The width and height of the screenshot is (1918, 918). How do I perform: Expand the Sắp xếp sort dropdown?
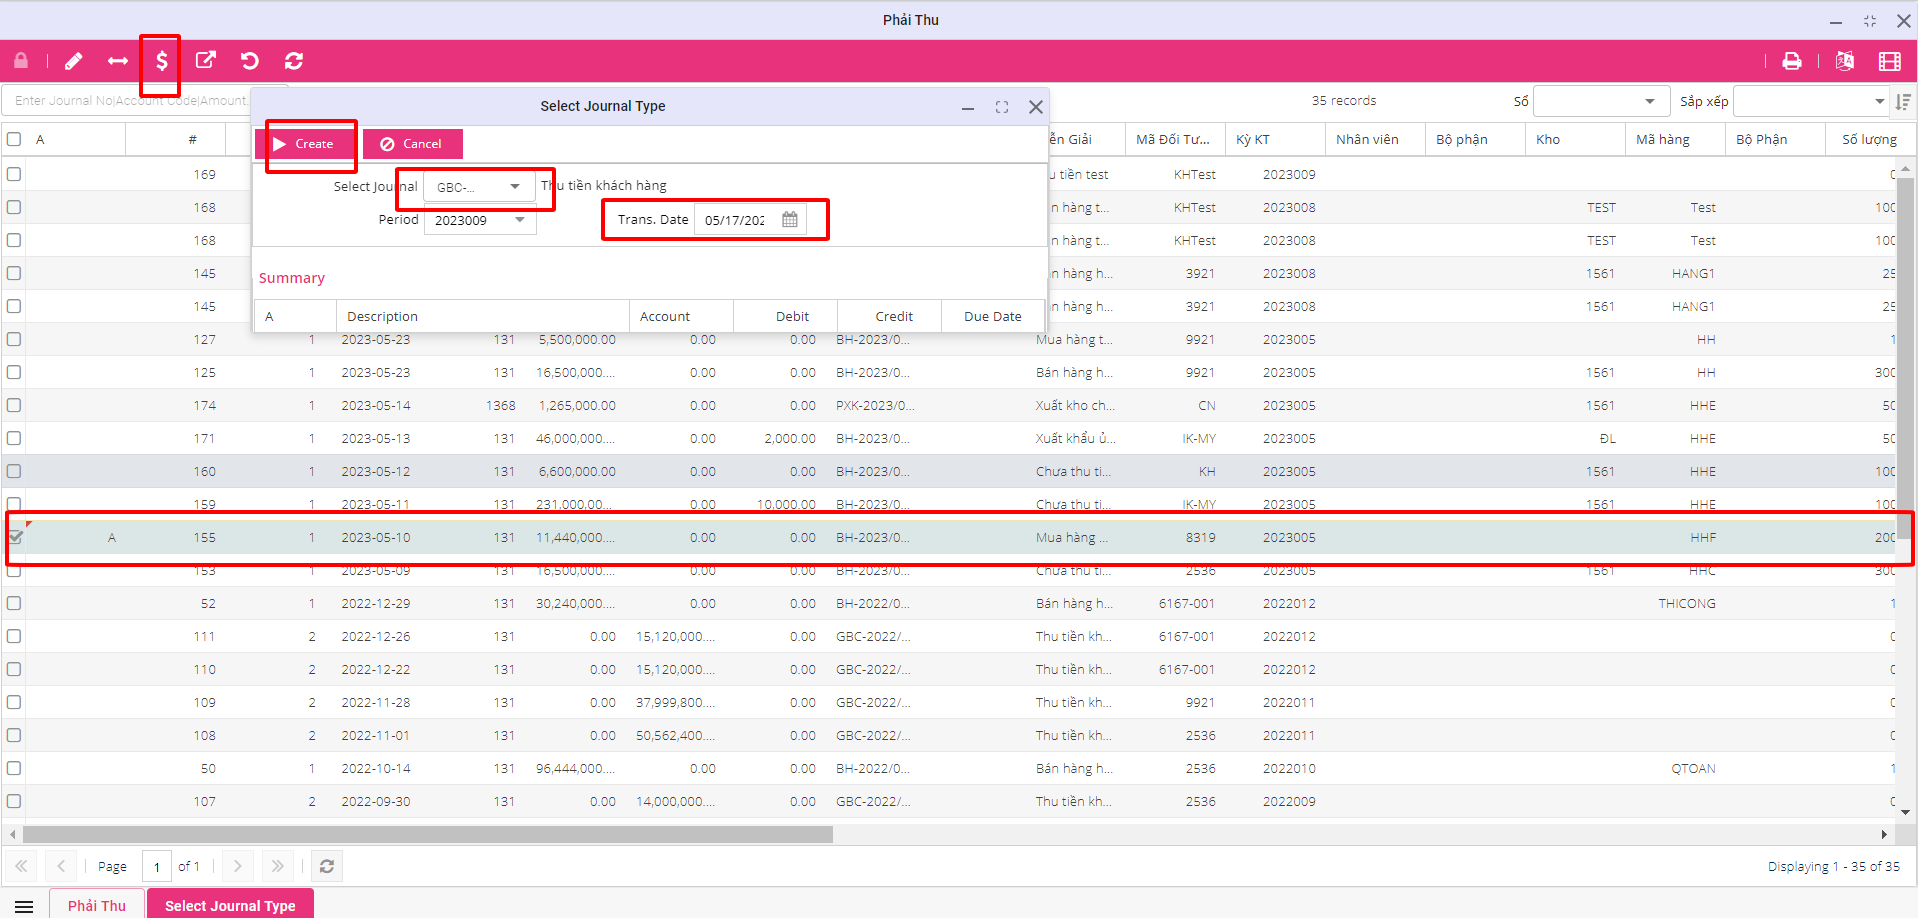tap(1879, 101)
